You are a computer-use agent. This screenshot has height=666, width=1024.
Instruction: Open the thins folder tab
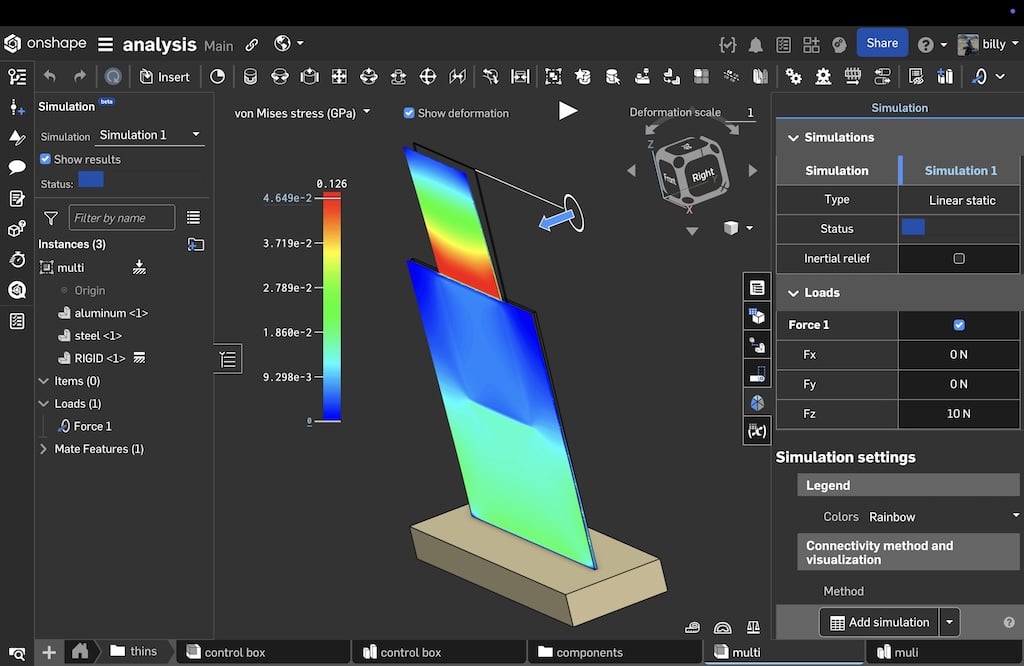[134, 652]
